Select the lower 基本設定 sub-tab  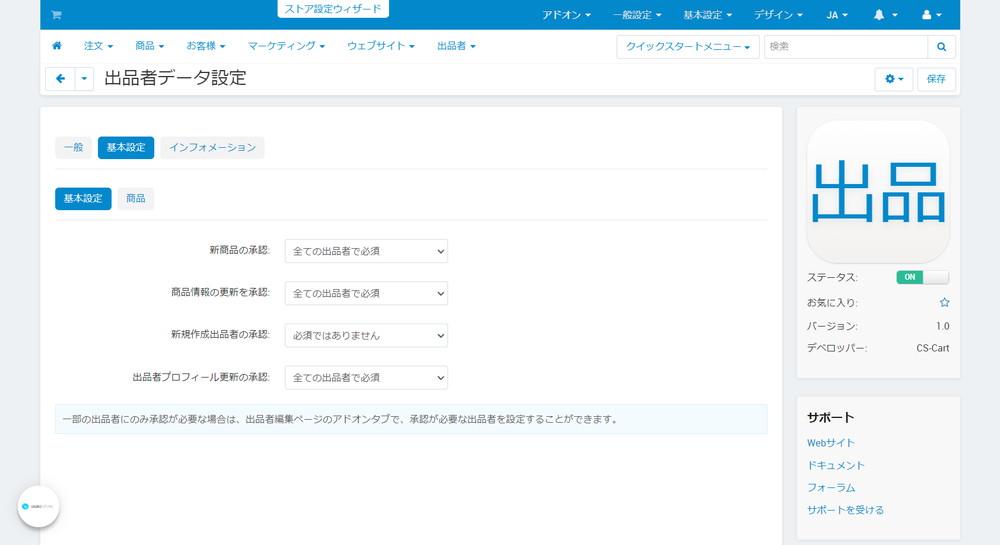(x=83, y=199)
